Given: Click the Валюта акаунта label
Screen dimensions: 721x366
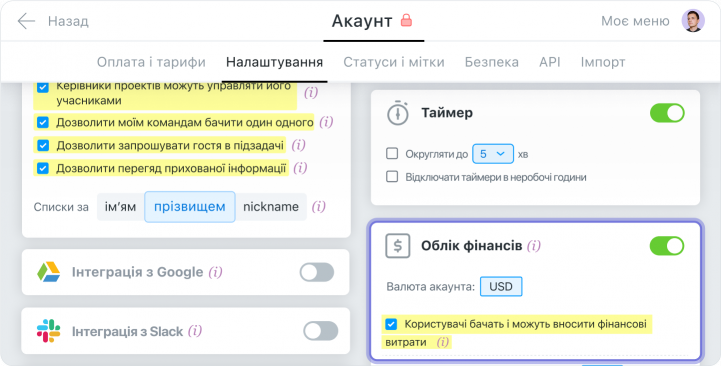Looking at the screenshot, I should click(x=430, y=287).
